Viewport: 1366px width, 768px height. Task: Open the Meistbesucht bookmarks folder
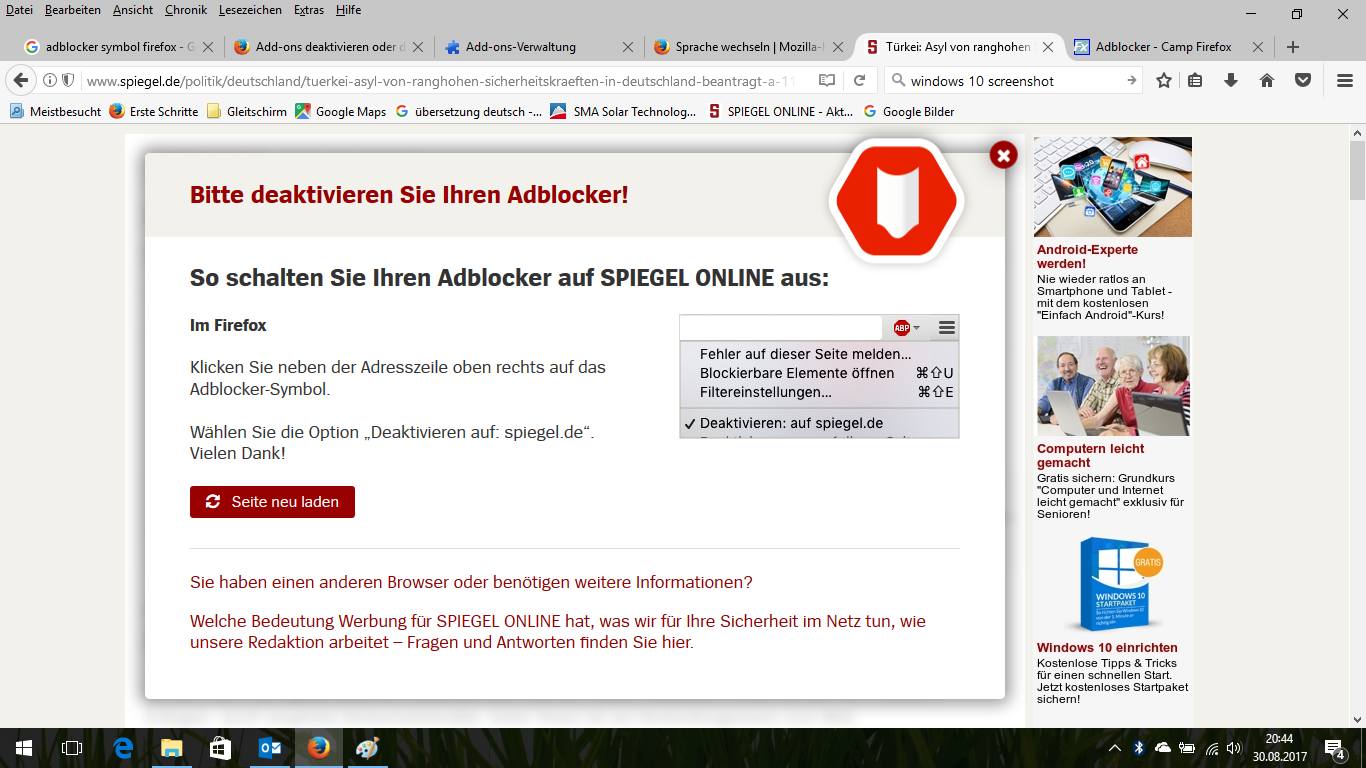point(56,111)
